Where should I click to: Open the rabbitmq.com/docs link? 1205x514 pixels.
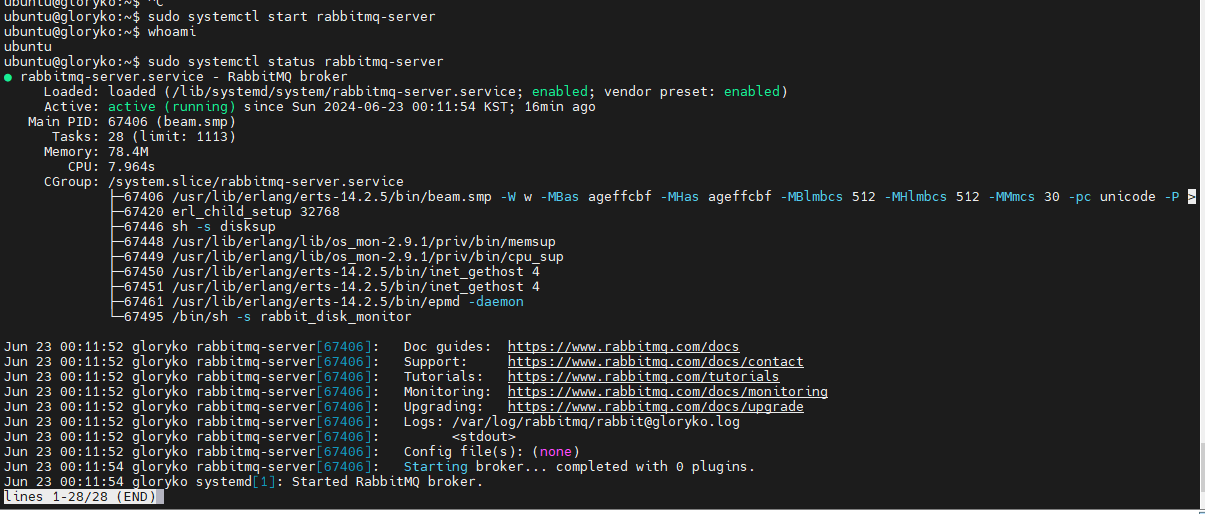623,347
